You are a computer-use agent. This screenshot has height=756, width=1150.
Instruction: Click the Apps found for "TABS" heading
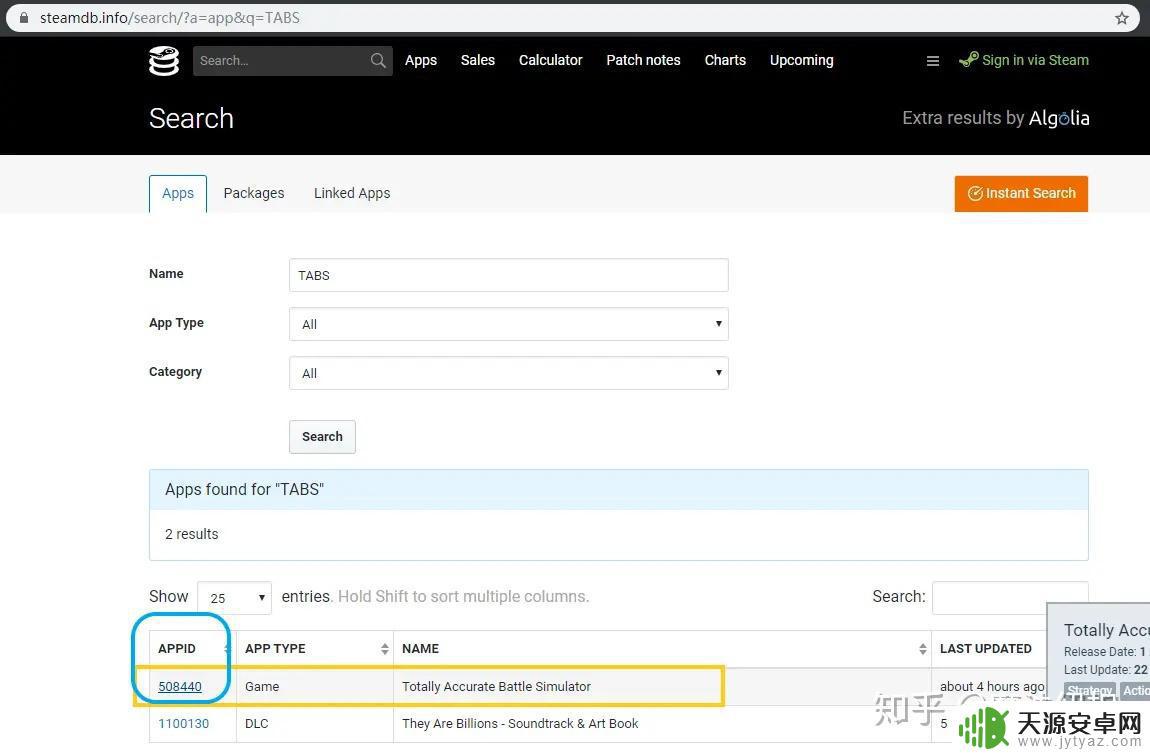pos(244,490)
